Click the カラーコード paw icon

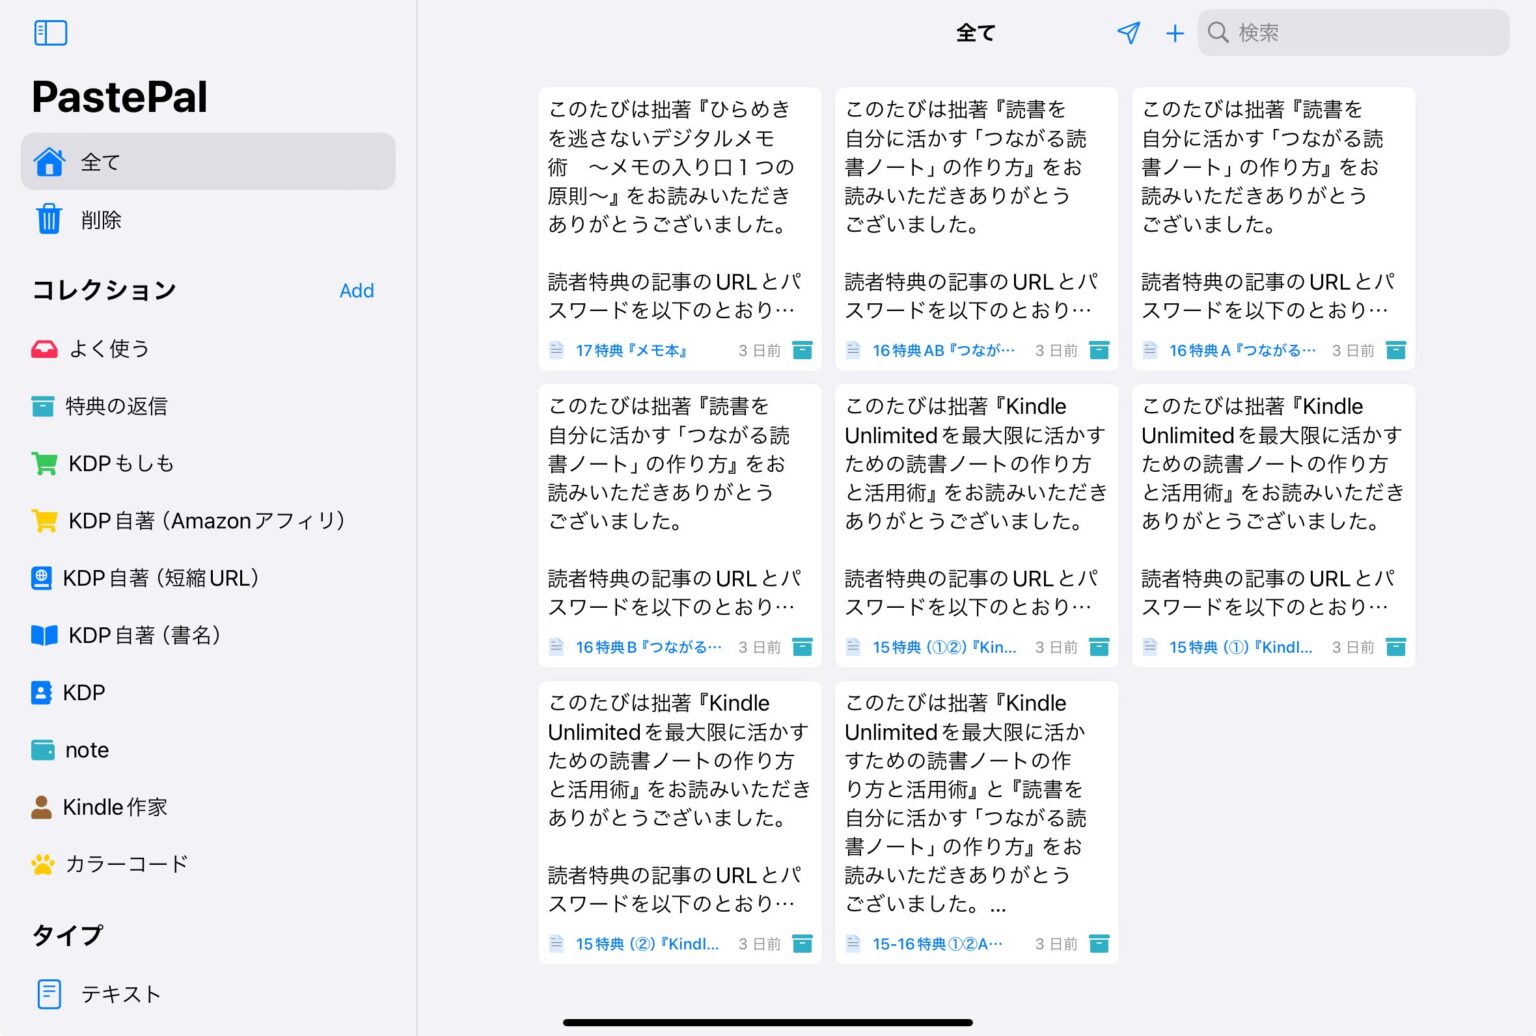(42, 863)
